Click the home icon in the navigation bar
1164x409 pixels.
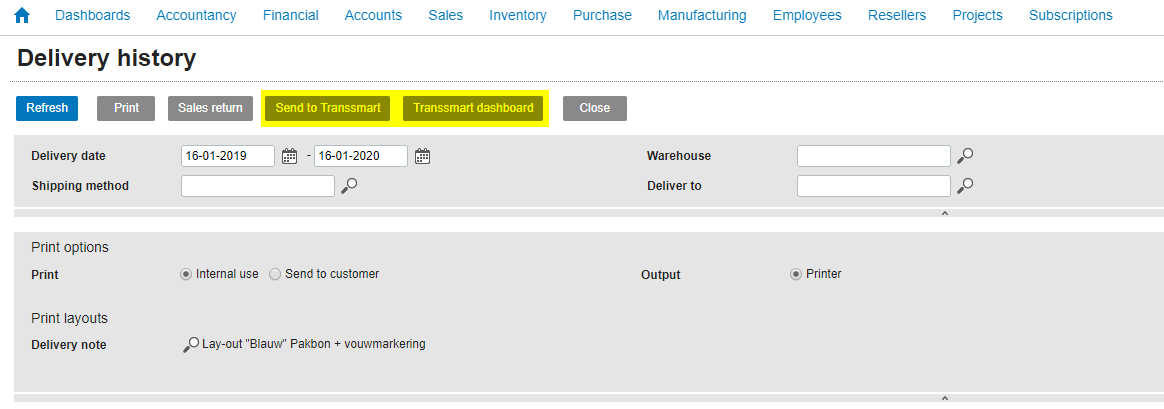(x=22, y=15)
